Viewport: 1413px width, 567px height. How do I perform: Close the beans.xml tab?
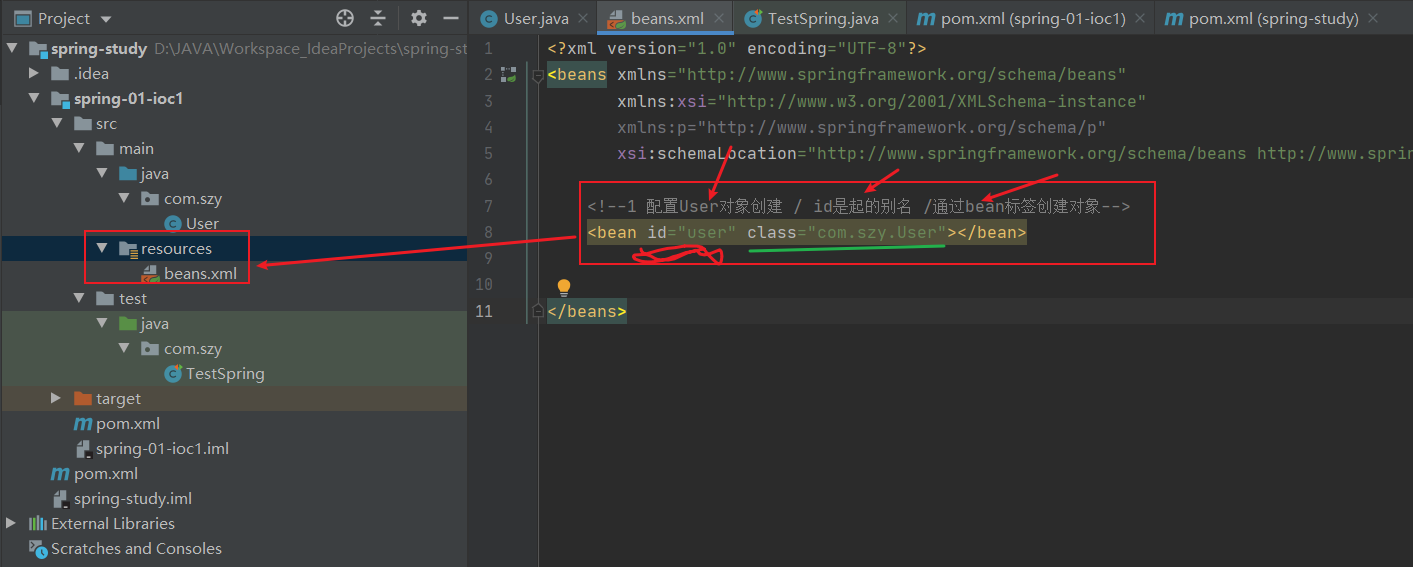pos(720,19)
